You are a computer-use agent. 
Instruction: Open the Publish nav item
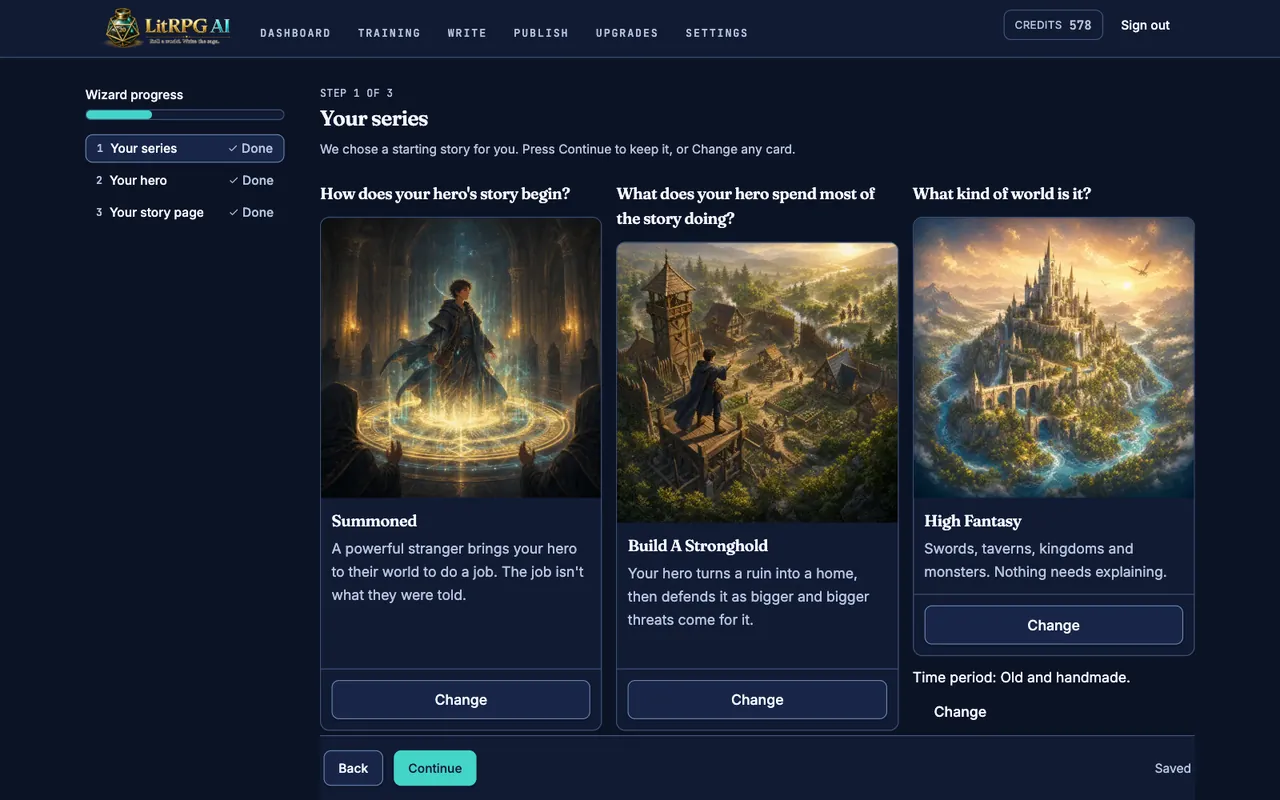[x=541, y=33]
